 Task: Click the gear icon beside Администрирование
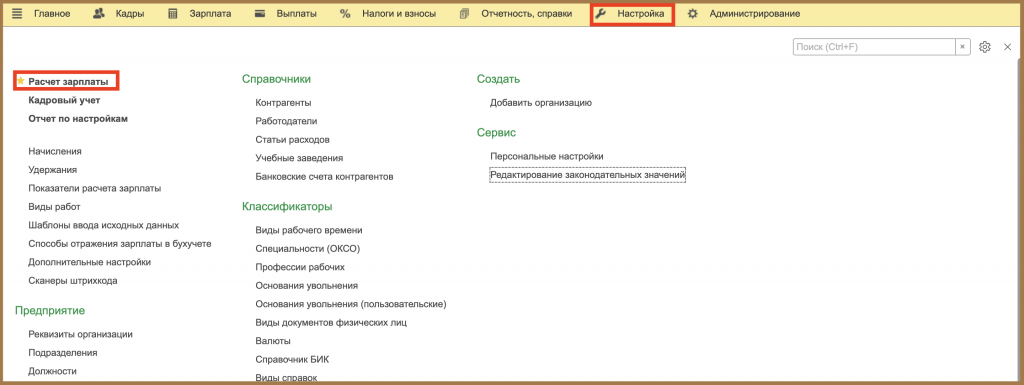(x=693, y=13)
